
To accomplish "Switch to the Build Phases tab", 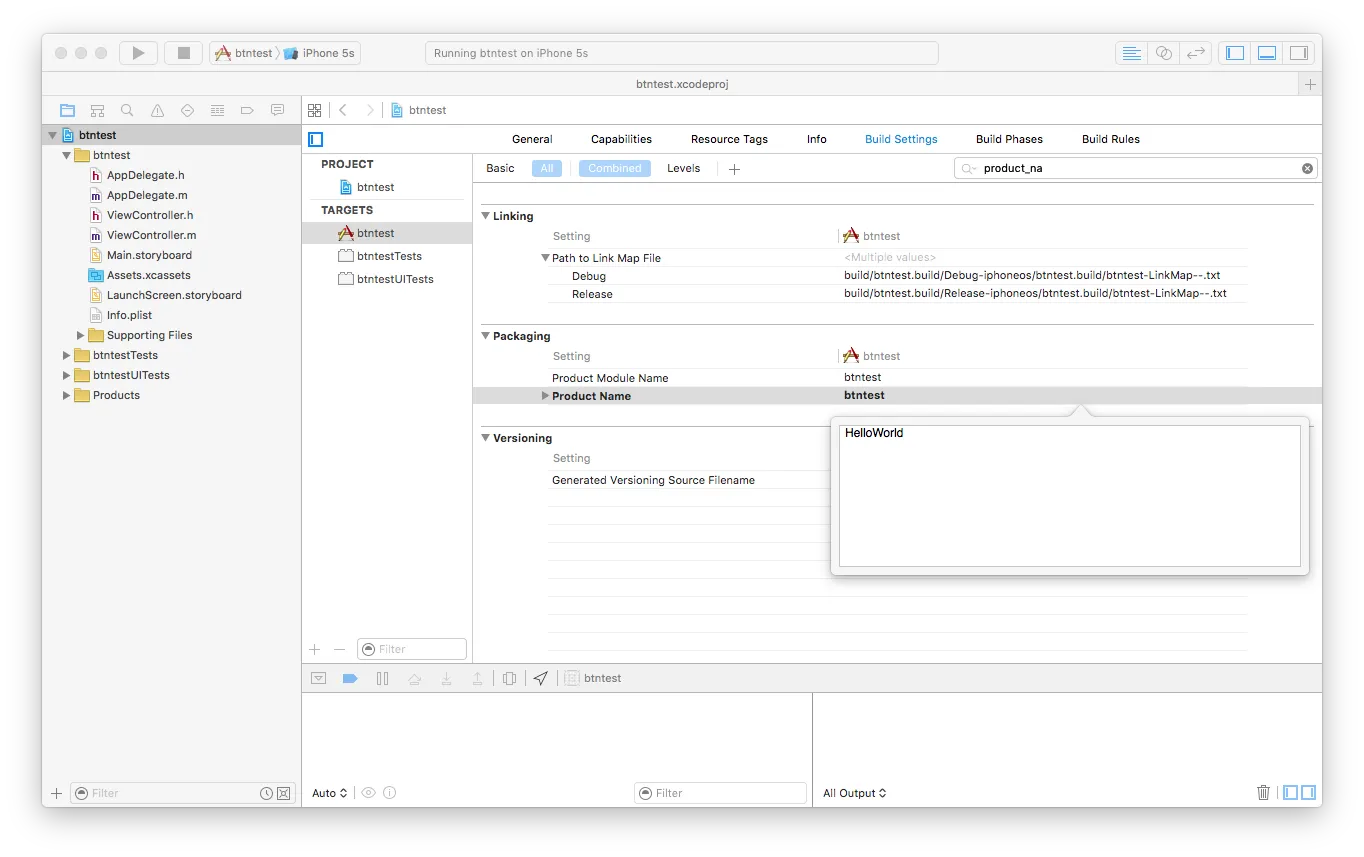I will pos(1009,139).
